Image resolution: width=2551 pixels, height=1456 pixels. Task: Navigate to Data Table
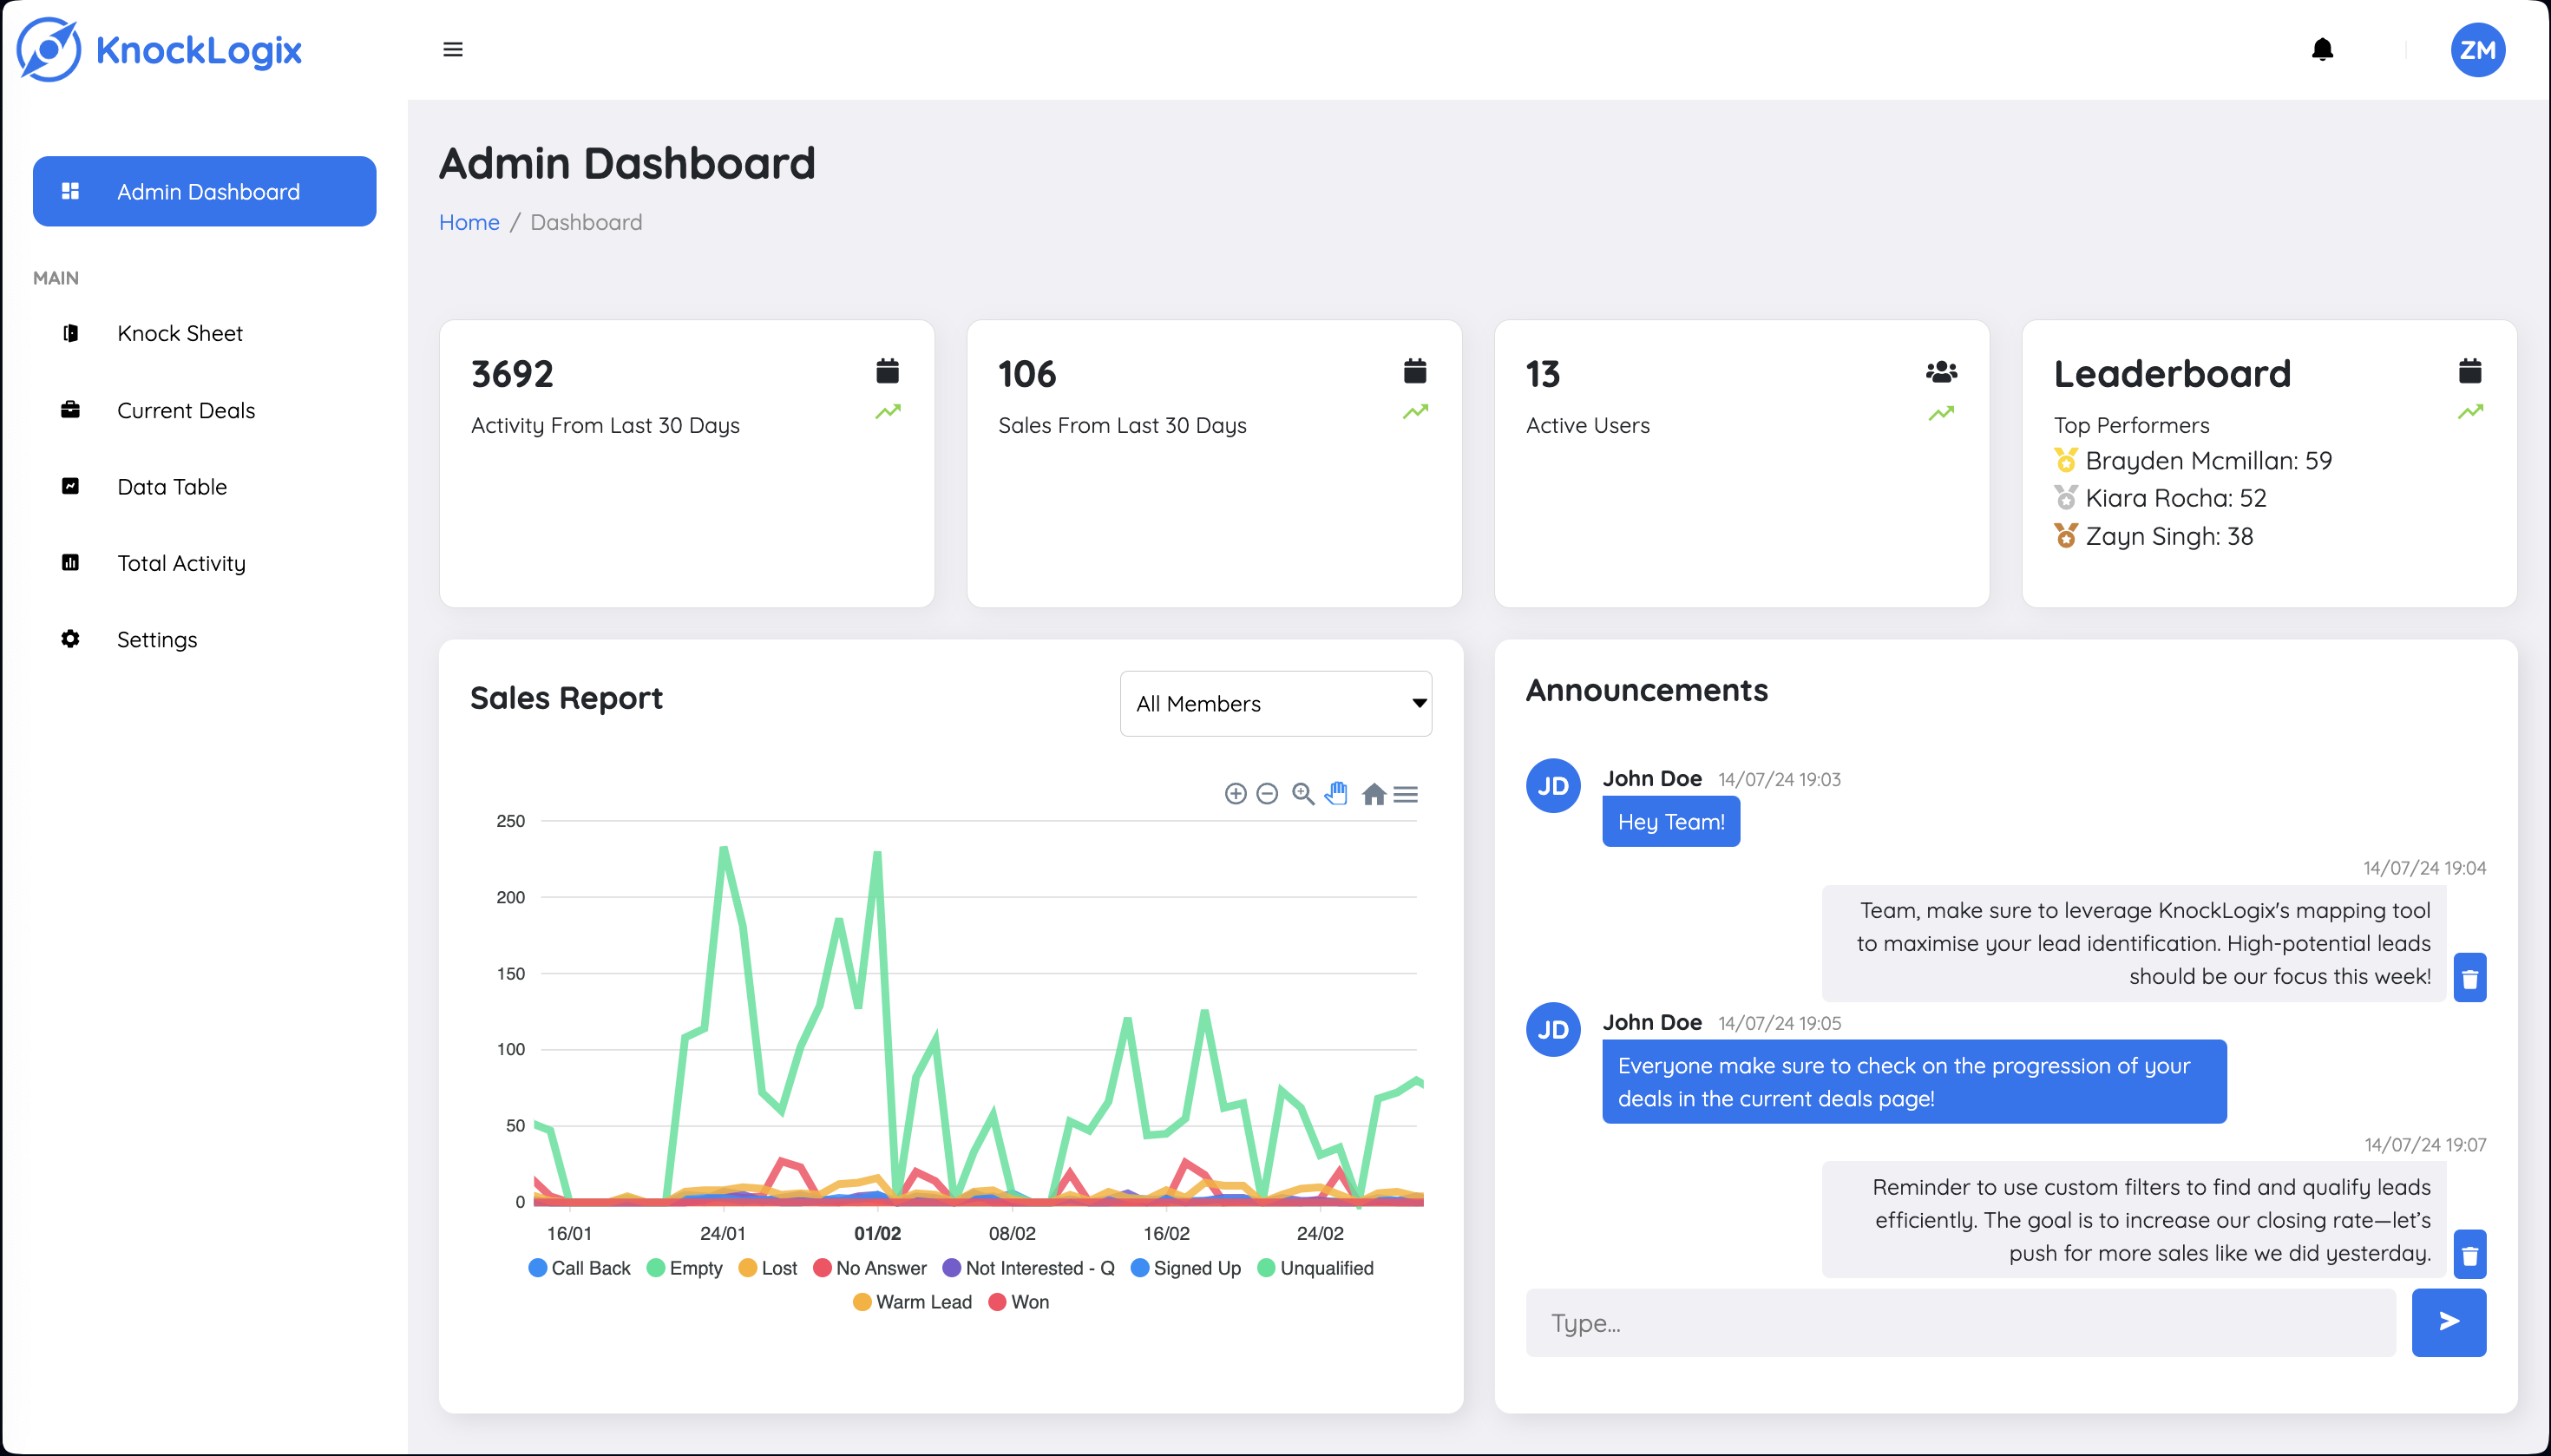(x=172, y=486)
